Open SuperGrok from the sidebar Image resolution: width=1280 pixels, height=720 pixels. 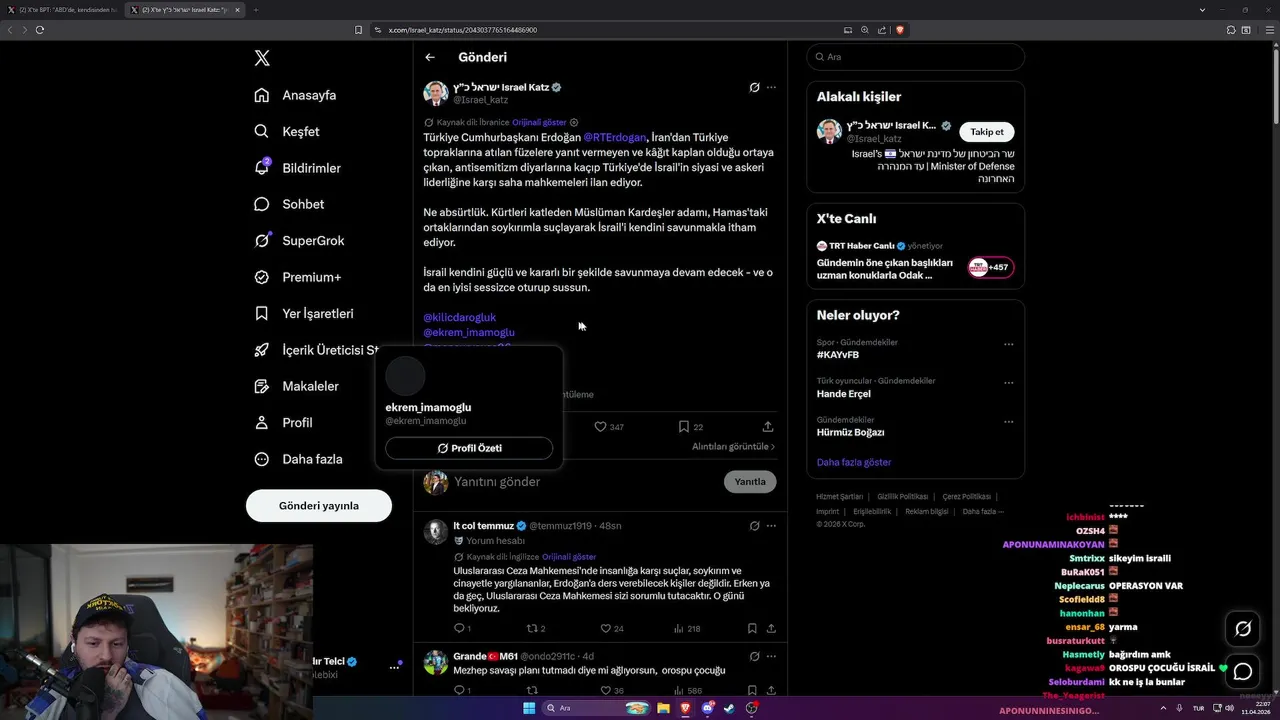tap(299, 241)
